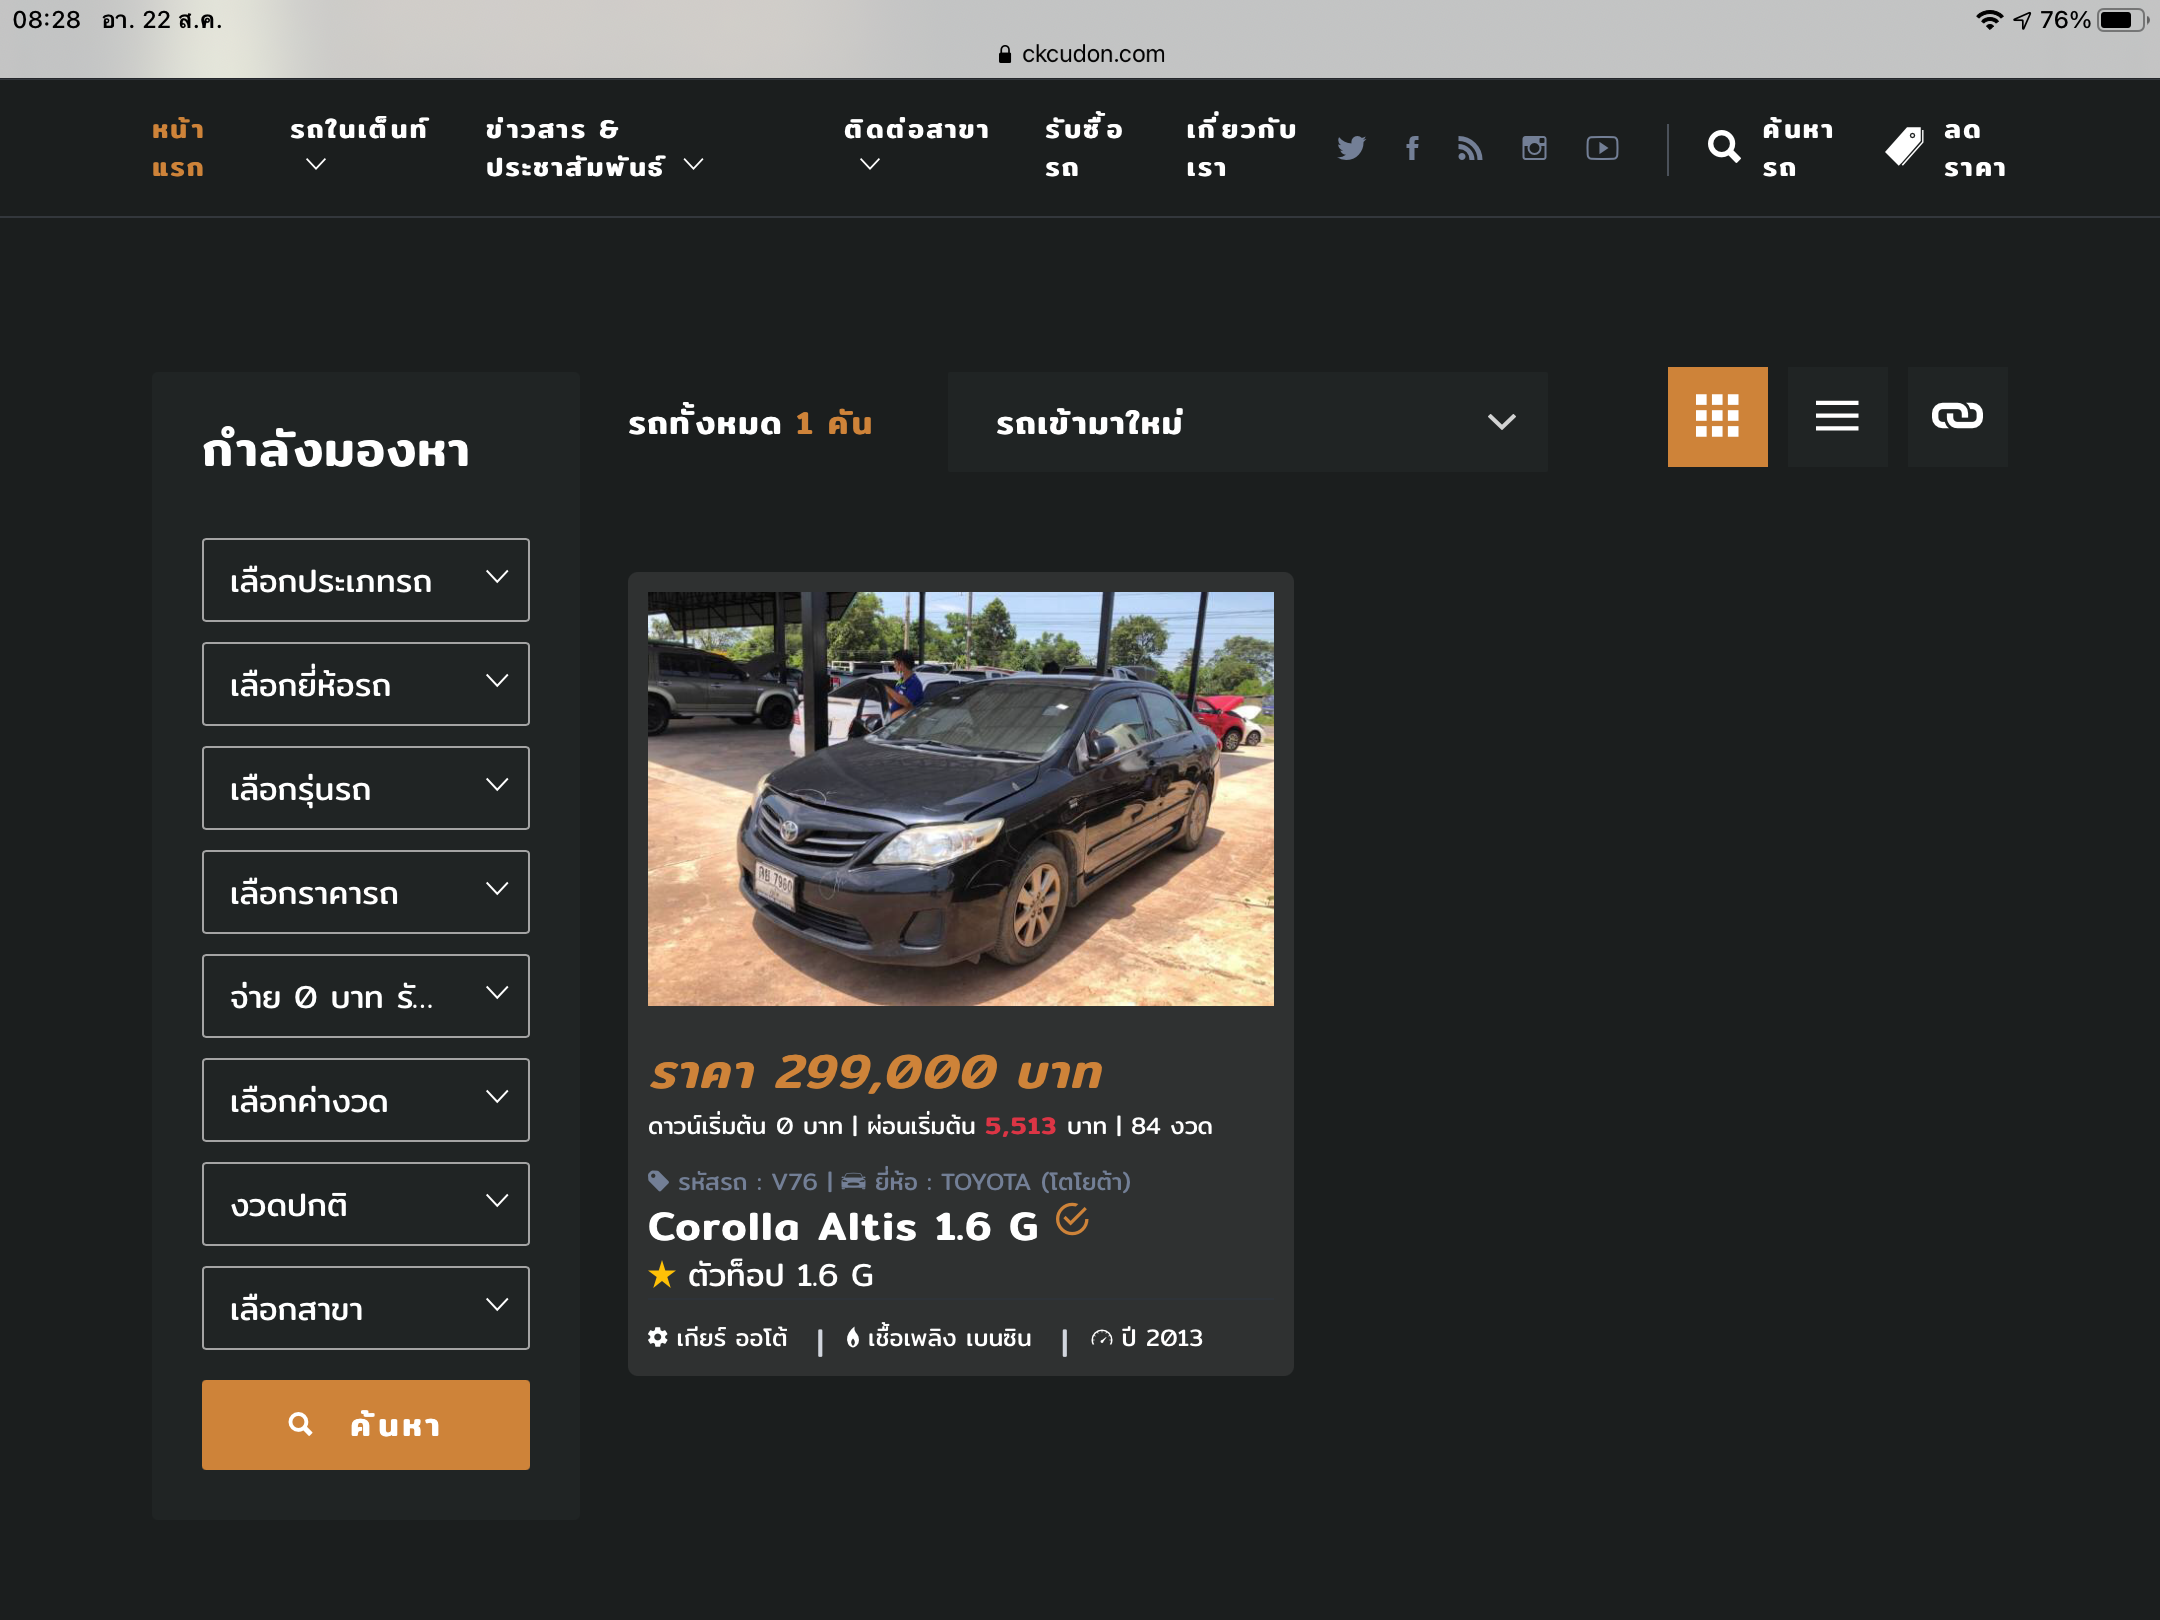Open the car type selection dropdown
This screenshot has width=2160, height=1620.
[x=365, y=580]
